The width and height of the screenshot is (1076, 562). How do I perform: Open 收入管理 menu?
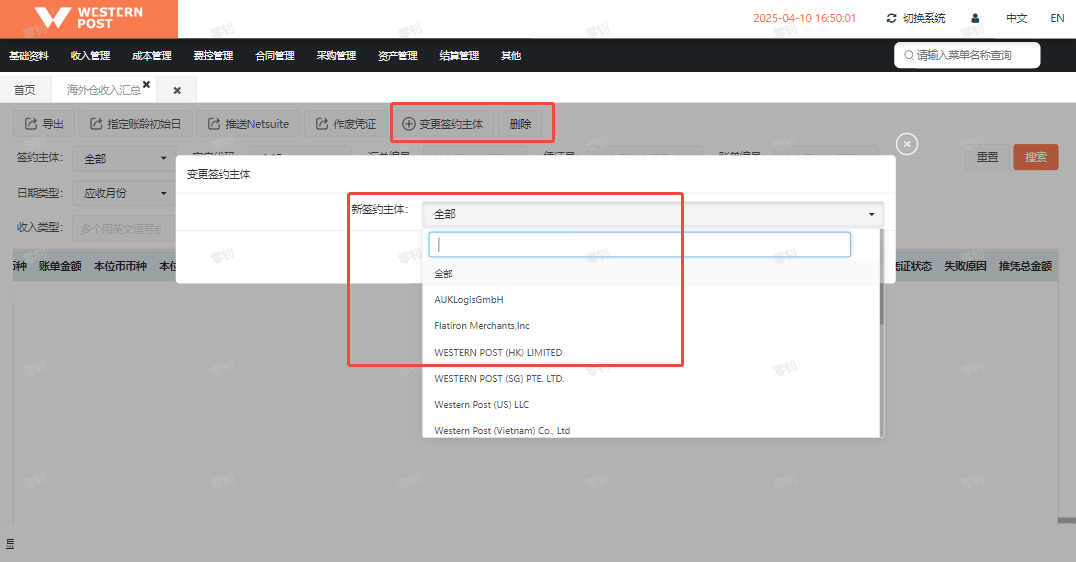(91, 56)
